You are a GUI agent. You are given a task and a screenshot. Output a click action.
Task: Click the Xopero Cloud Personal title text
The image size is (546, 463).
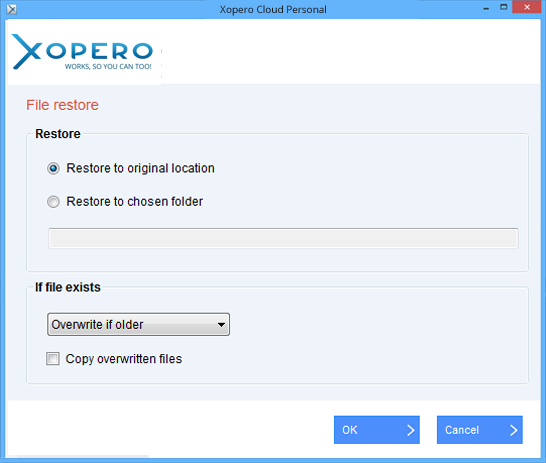pyautogui.click(x=273, y=9)
